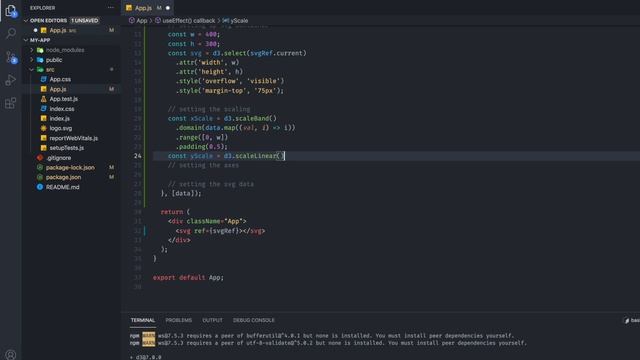Click the useEffect() callback breadcrumb
Screen dimensions: 640x360
coord(189,20)
